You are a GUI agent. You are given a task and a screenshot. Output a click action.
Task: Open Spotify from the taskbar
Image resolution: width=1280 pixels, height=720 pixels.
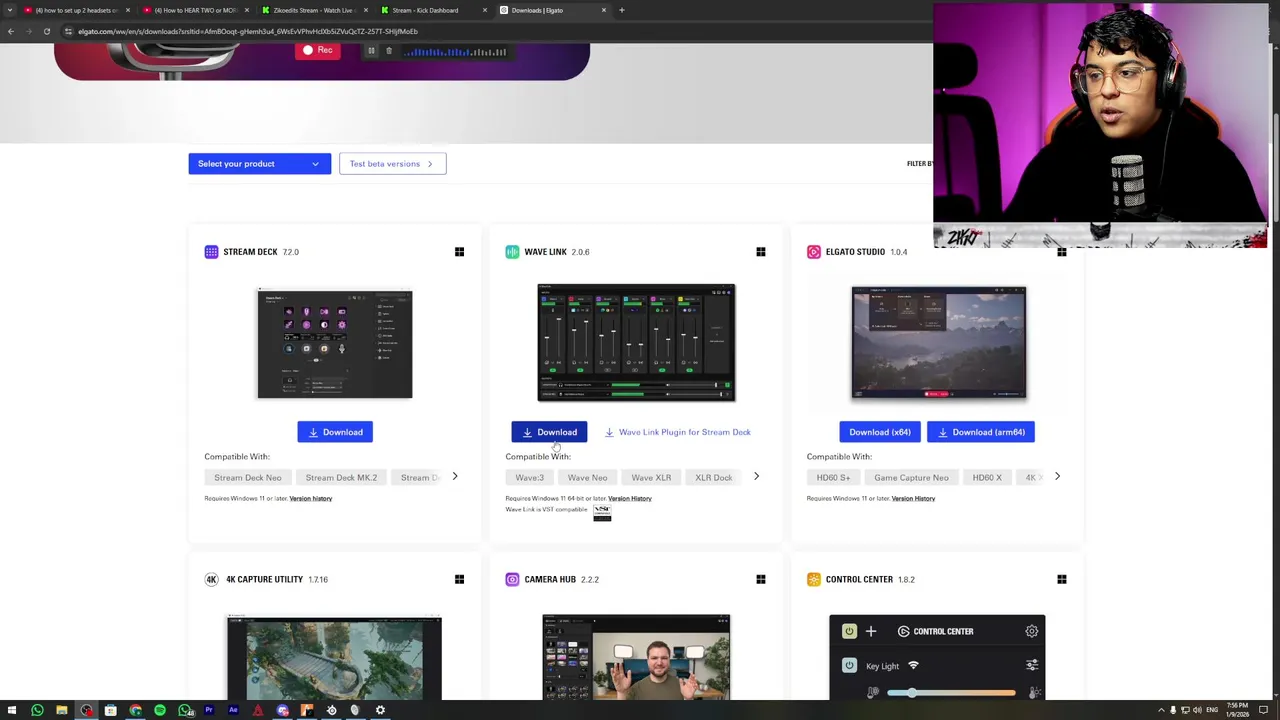point(160,710)
